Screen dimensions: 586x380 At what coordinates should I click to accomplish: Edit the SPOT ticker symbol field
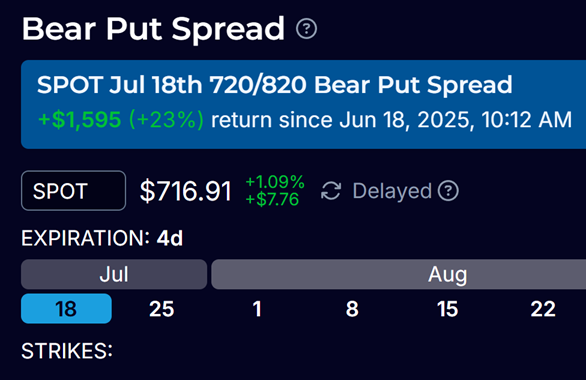click(x=74, y=191)
